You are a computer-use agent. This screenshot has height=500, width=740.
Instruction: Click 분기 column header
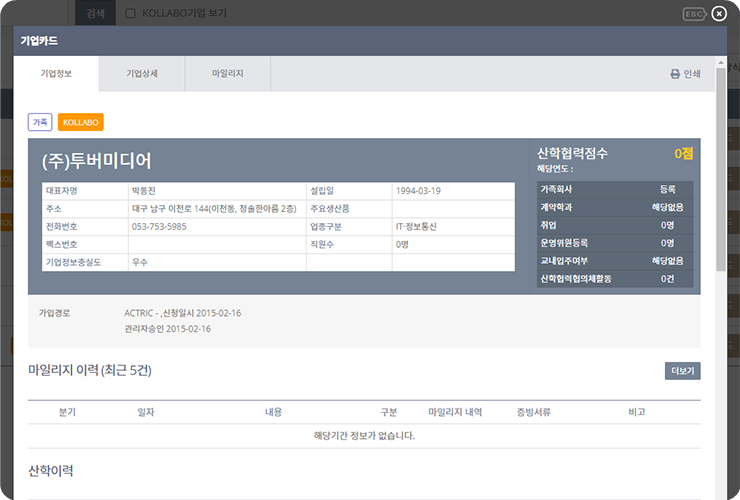pos(67,412)
